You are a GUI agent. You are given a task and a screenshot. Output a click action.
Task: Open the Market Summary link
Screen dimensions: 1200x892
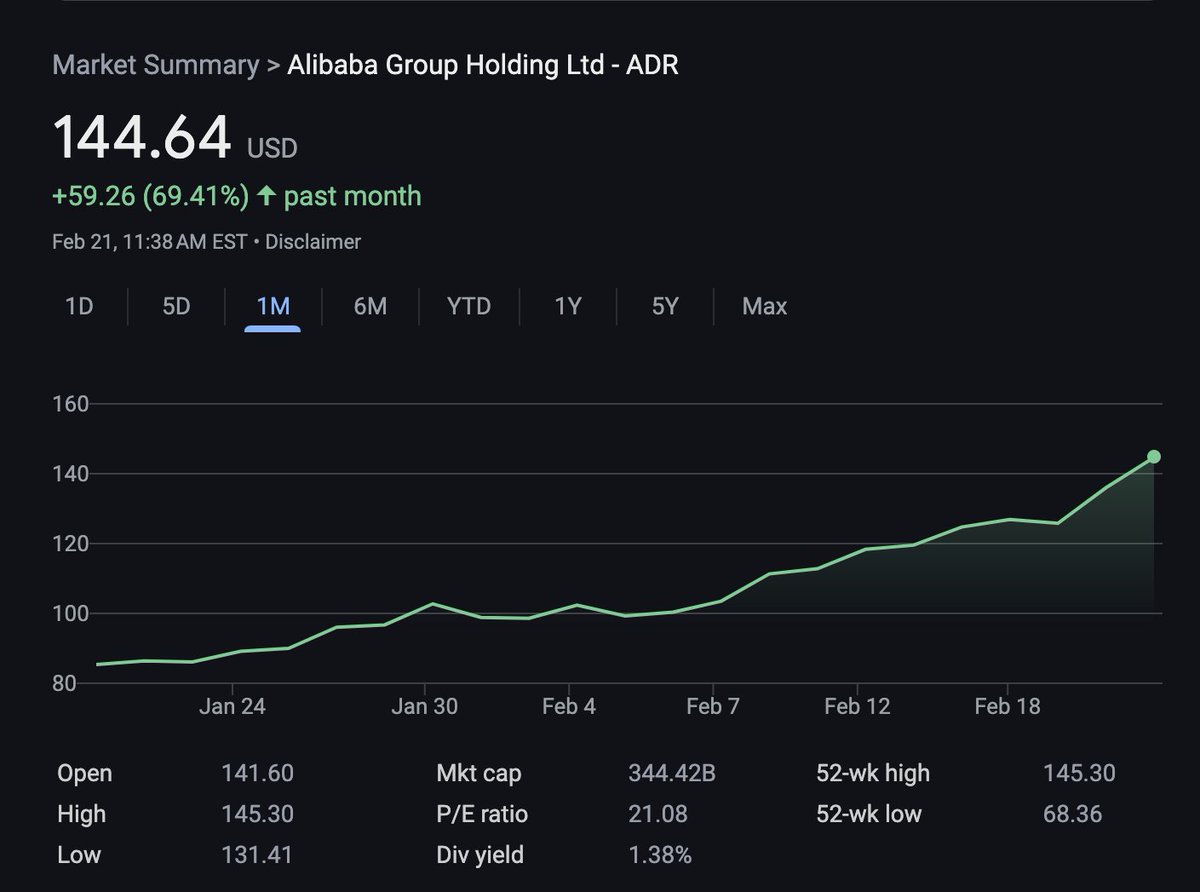pyautogui.click(x=155, y=65)
